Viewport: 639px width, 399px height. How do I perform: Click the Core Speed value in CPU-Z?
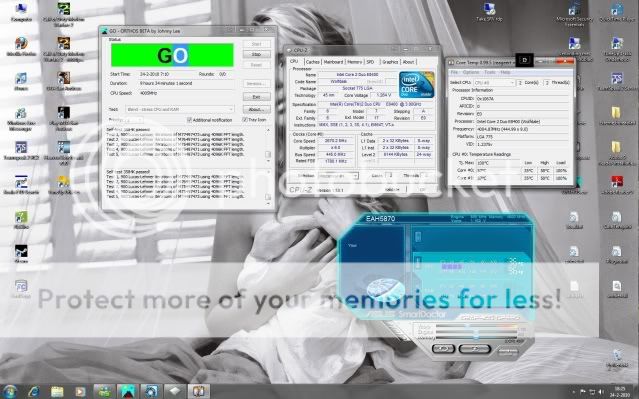tap(336, 141)
